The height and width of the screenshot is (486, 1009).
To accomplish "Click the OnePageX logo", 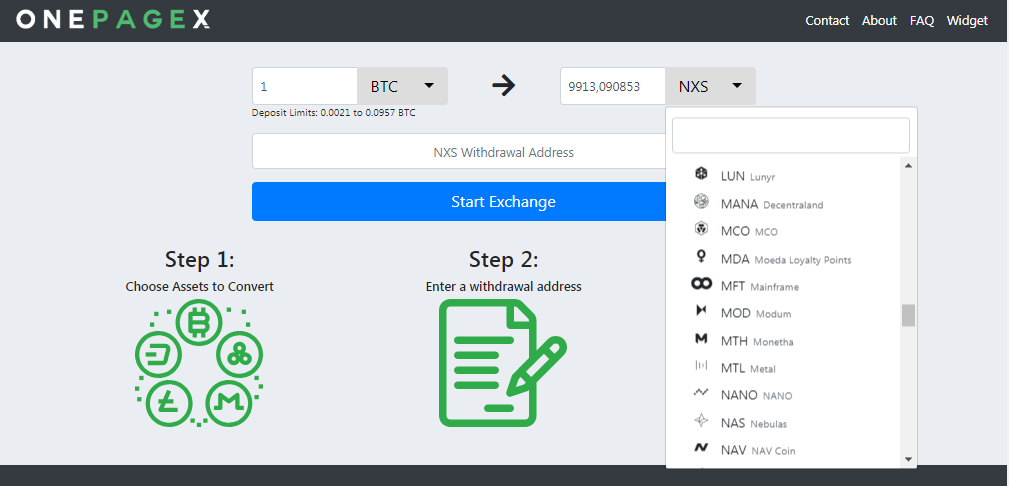I will pyautogui.click(x=113, y=19).
